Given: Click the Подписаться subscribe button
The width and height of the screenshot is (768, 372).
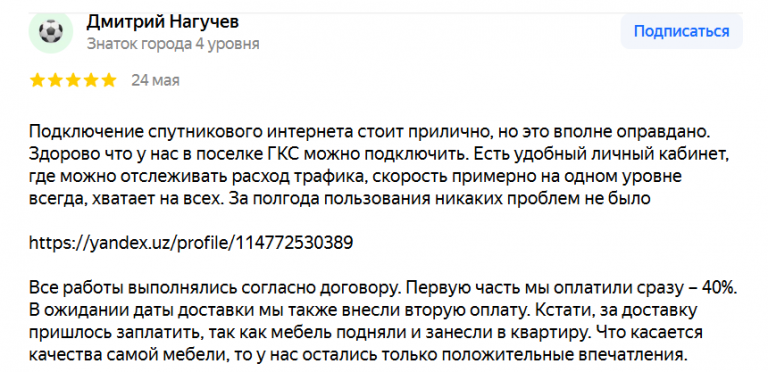Looking at the screenshot, I should [681, 31].
